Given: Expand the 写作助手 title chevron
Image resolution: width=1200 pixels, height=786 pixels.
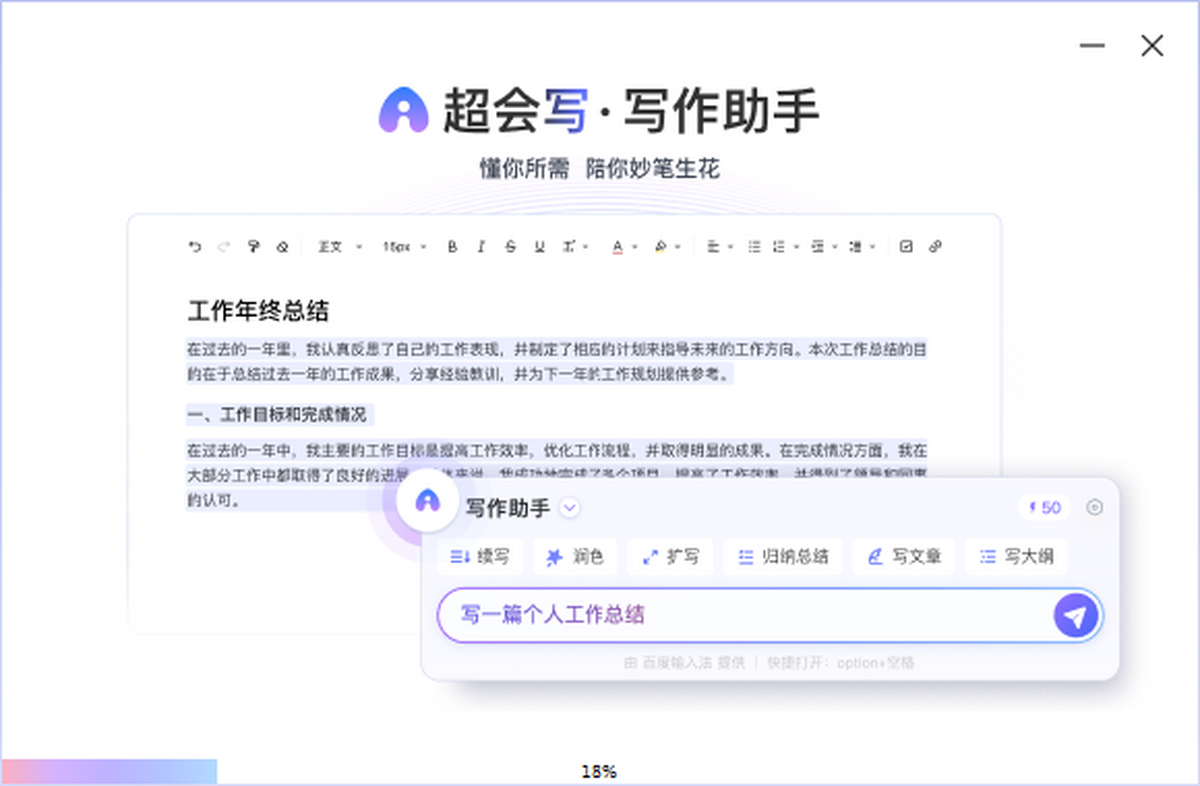Looking at the screenshot, I should [569, 508].
